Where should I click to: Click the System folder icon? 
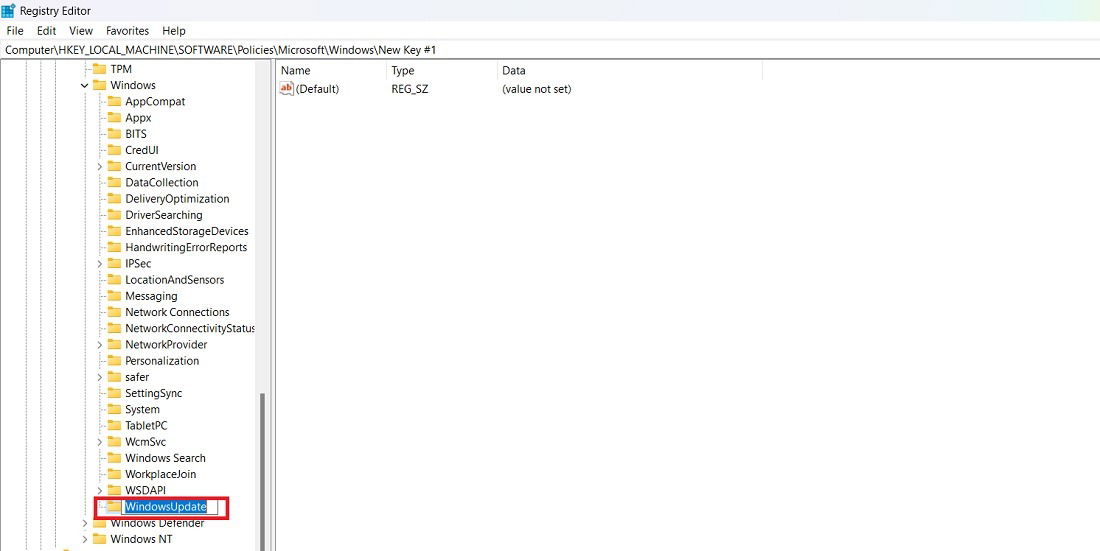pos(114,409)
